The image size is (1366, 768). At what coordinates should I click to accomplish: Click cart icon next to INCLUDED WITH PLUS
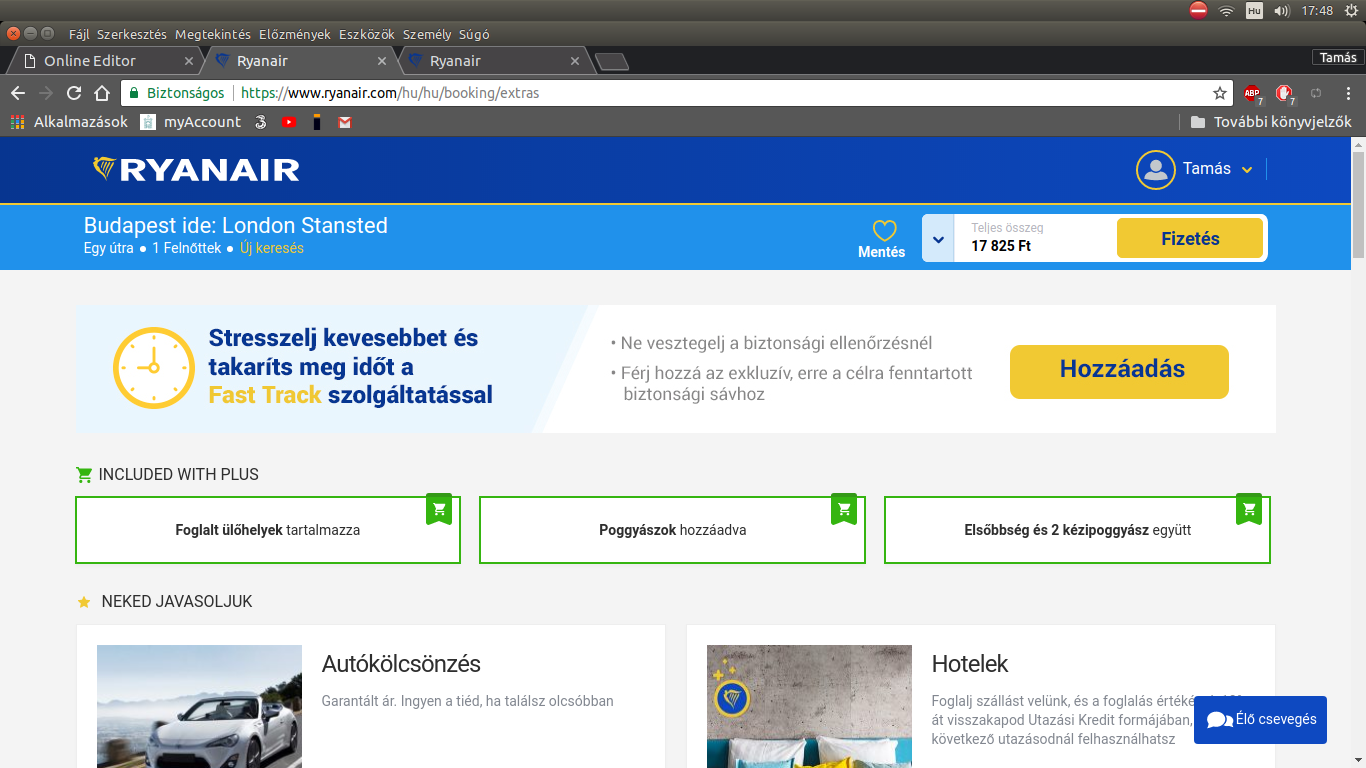(84, 475)
